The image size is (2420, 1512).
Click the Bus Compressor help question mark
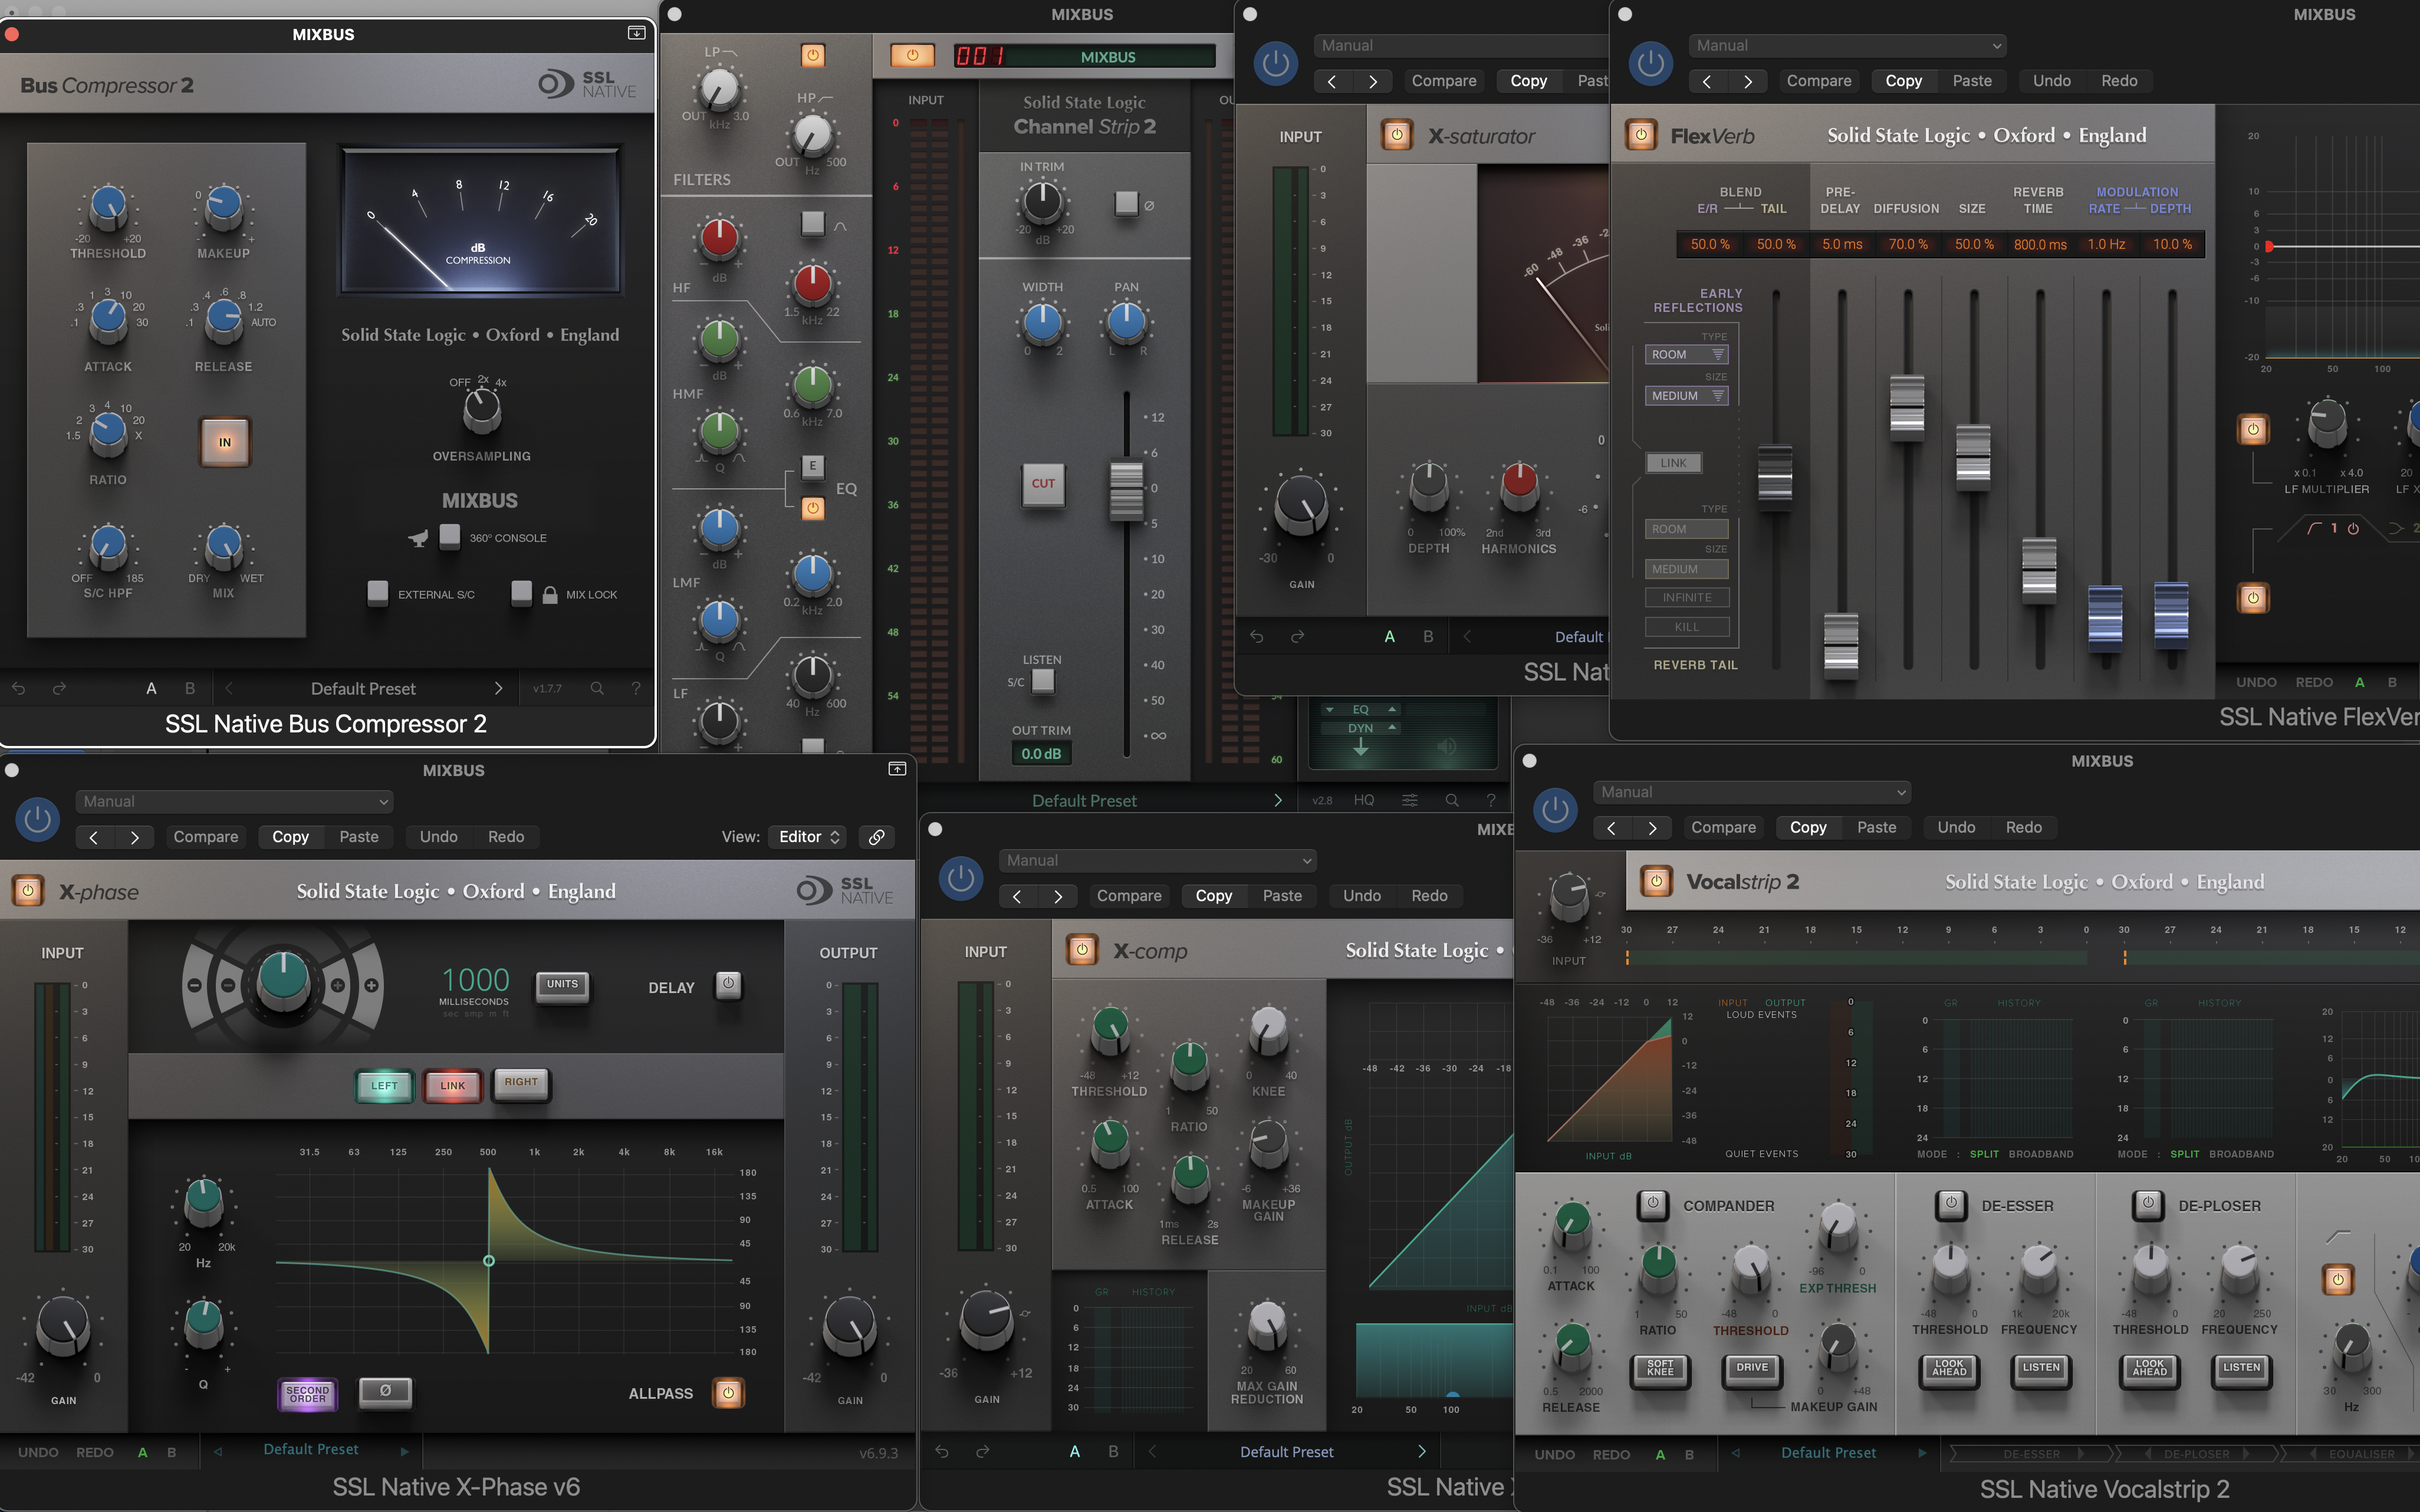(636, 688)
